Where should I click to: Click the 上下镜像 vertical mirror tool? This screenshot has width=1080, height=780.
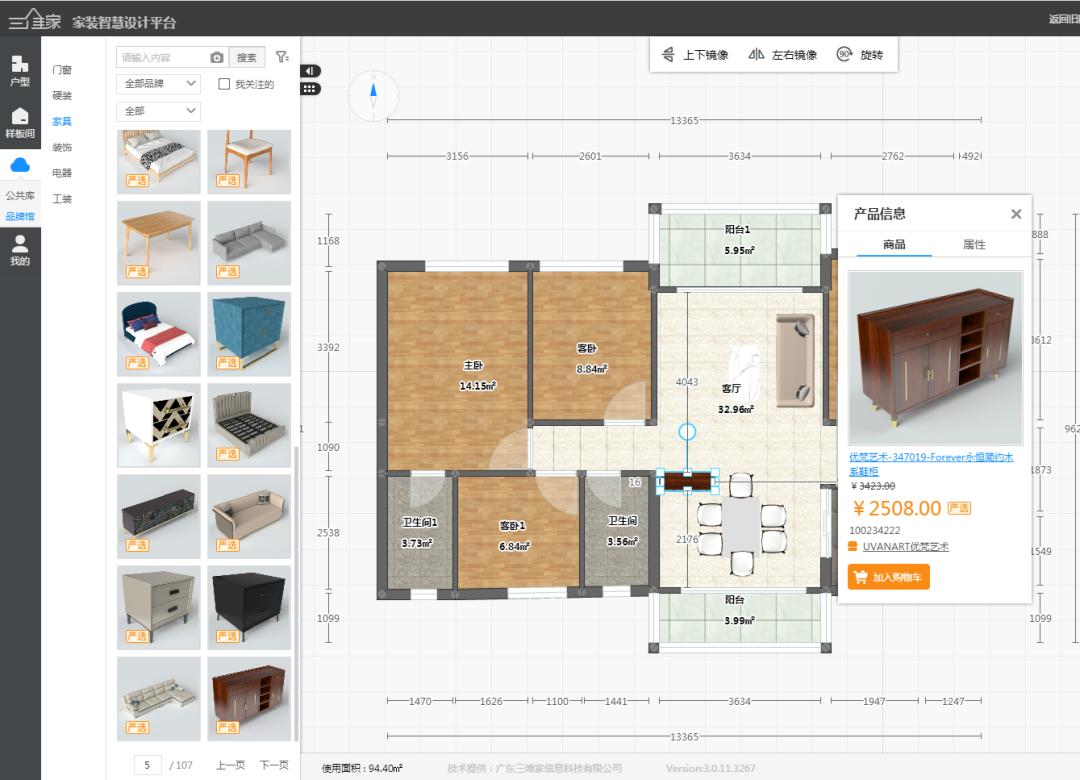tap(695, 56)
